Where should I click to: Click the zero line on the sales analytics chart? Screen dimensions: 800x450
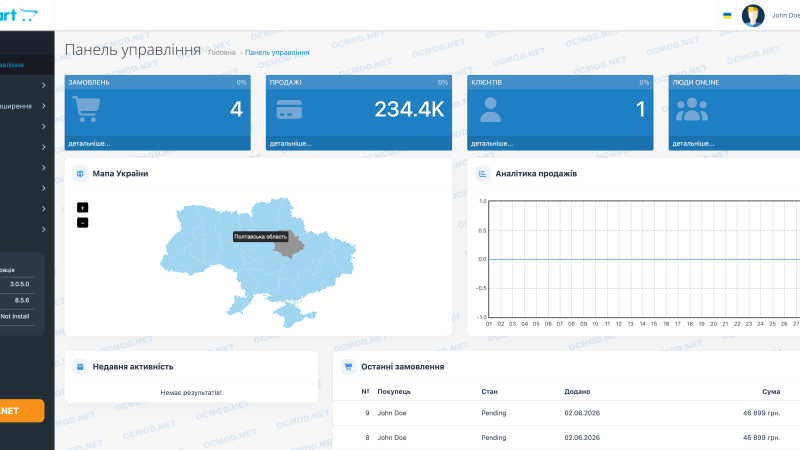[x=644, y=259]
